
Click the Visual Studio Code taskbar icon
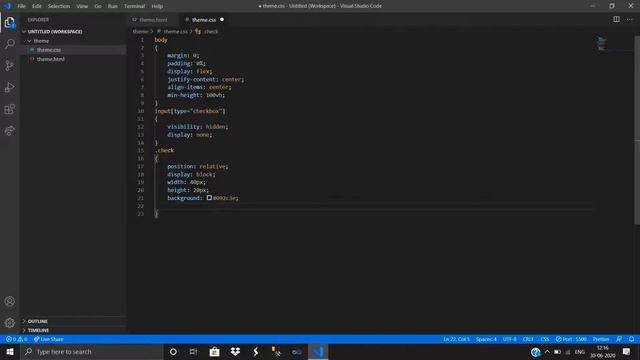click(318, 352)
